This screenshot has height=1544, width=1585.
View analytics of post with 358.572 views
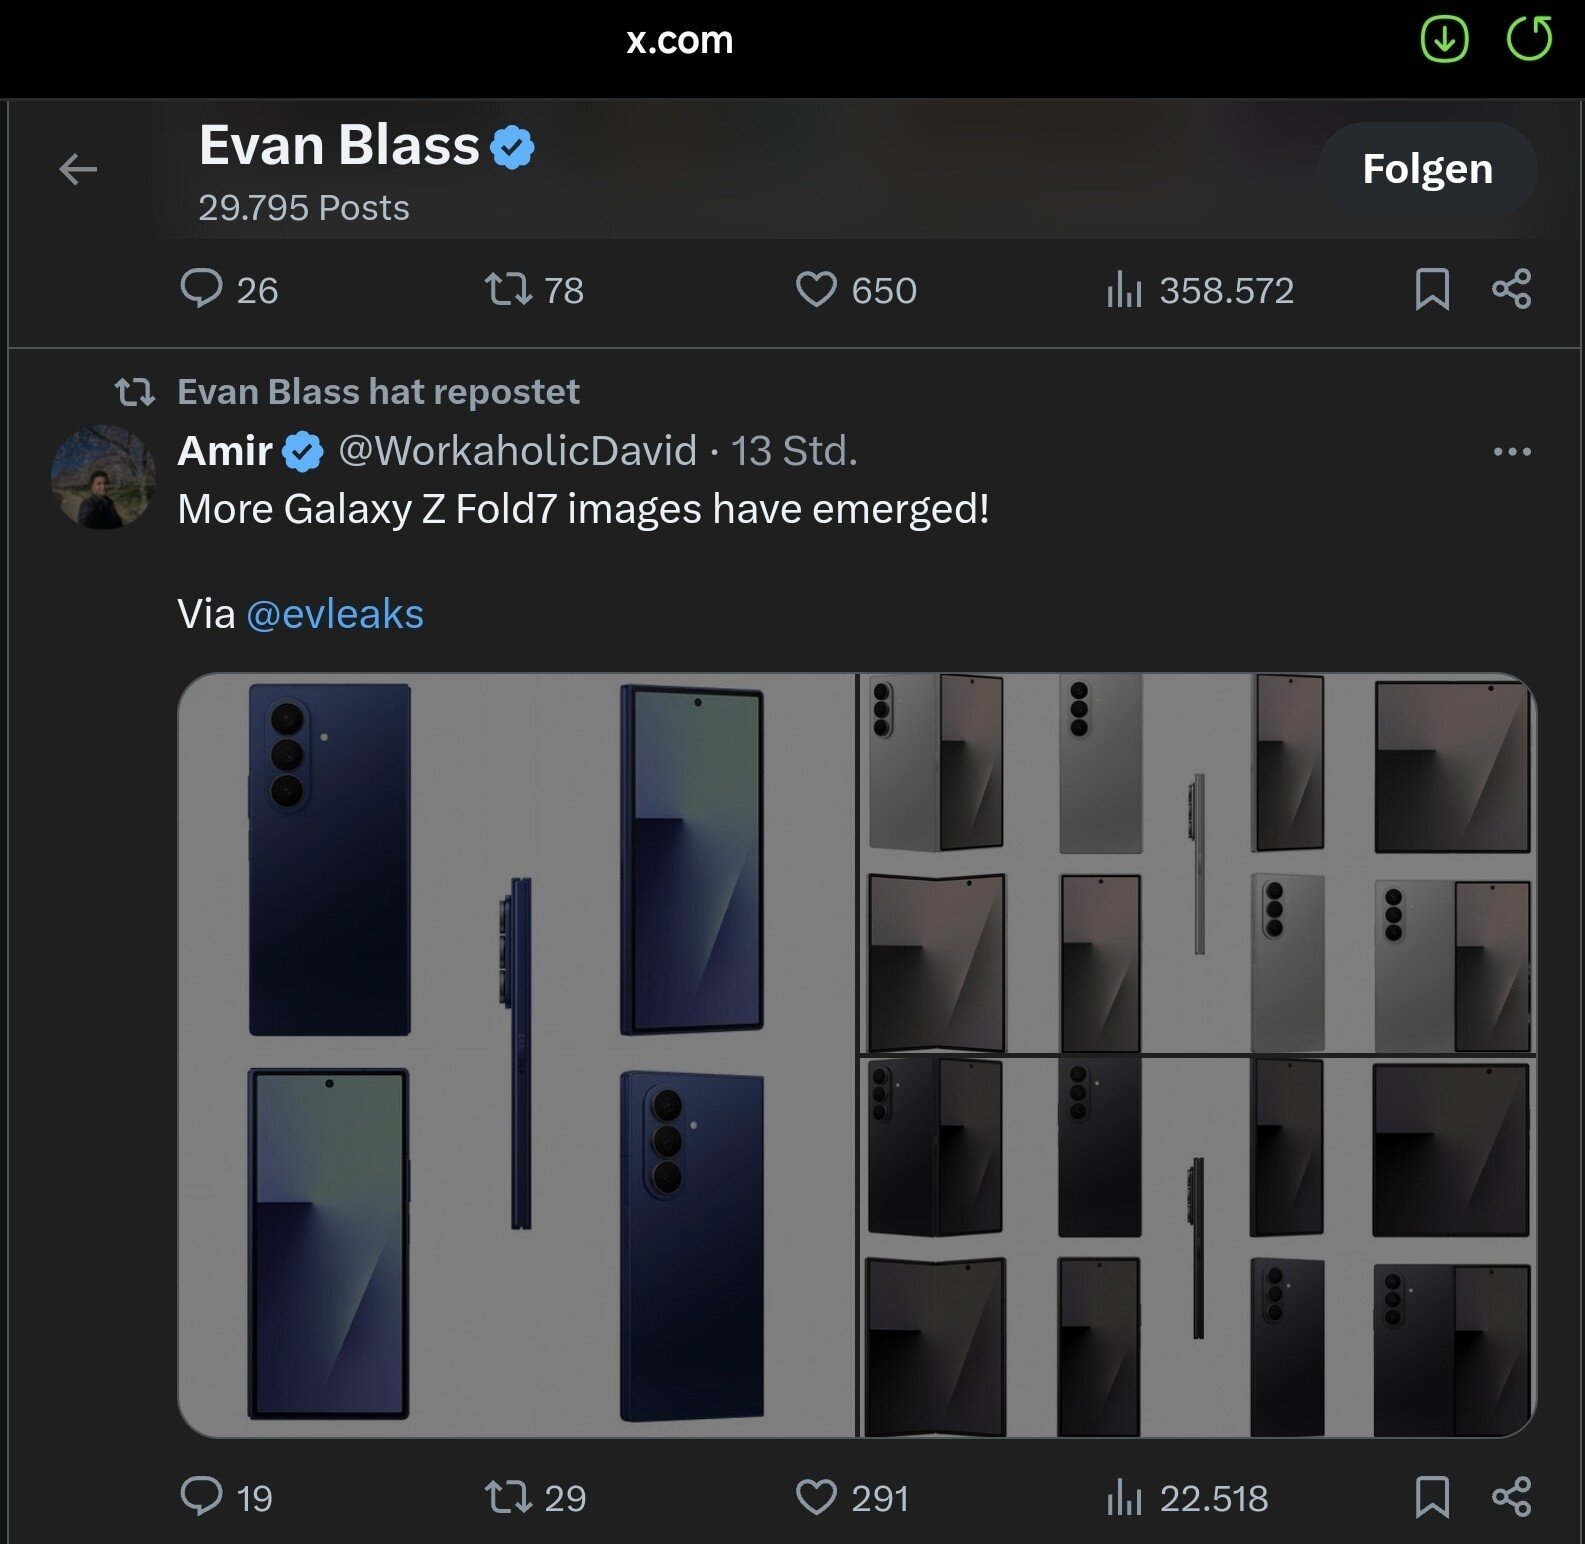(x=1124, y=290)
